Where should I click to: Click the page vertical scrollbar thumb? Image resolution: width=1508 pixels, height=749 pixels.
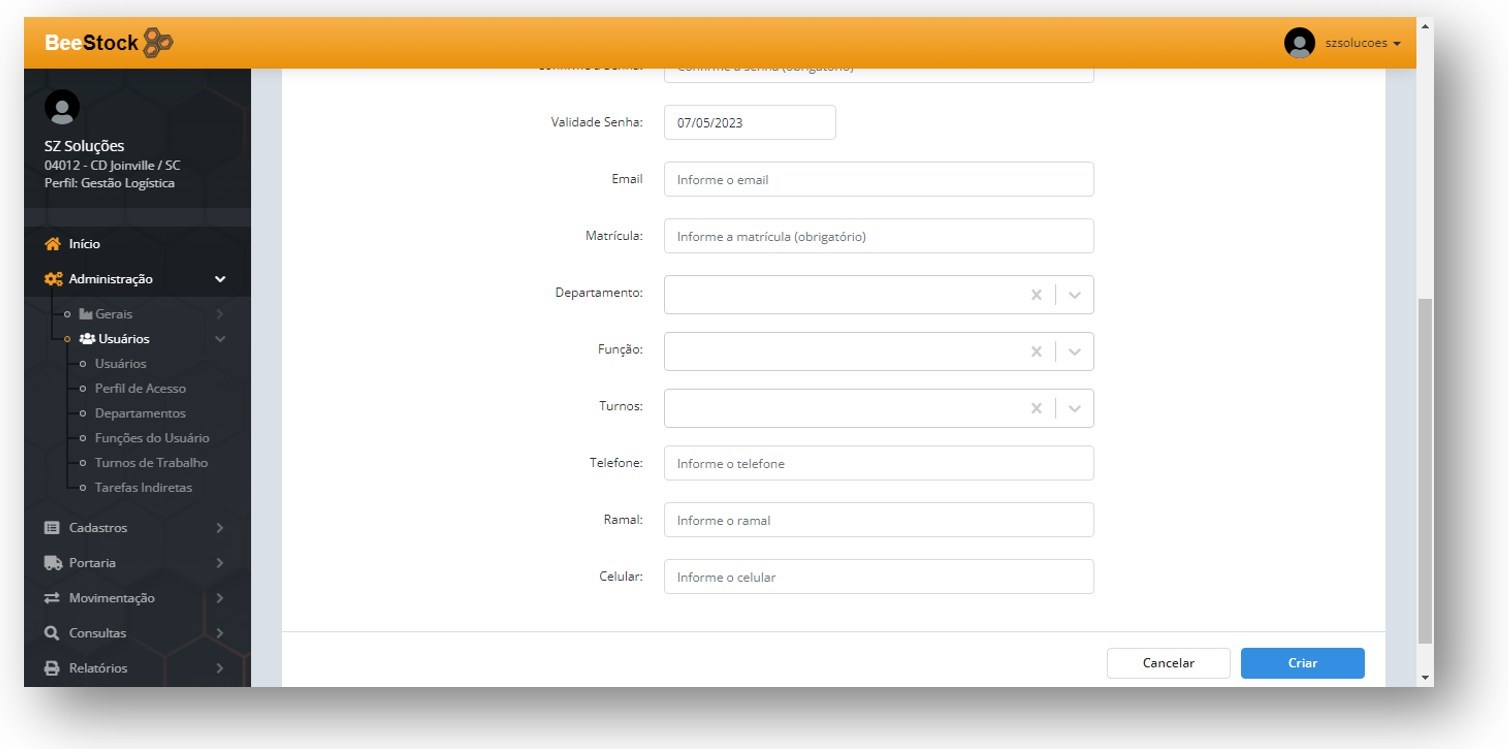(x=1425, y=470)
